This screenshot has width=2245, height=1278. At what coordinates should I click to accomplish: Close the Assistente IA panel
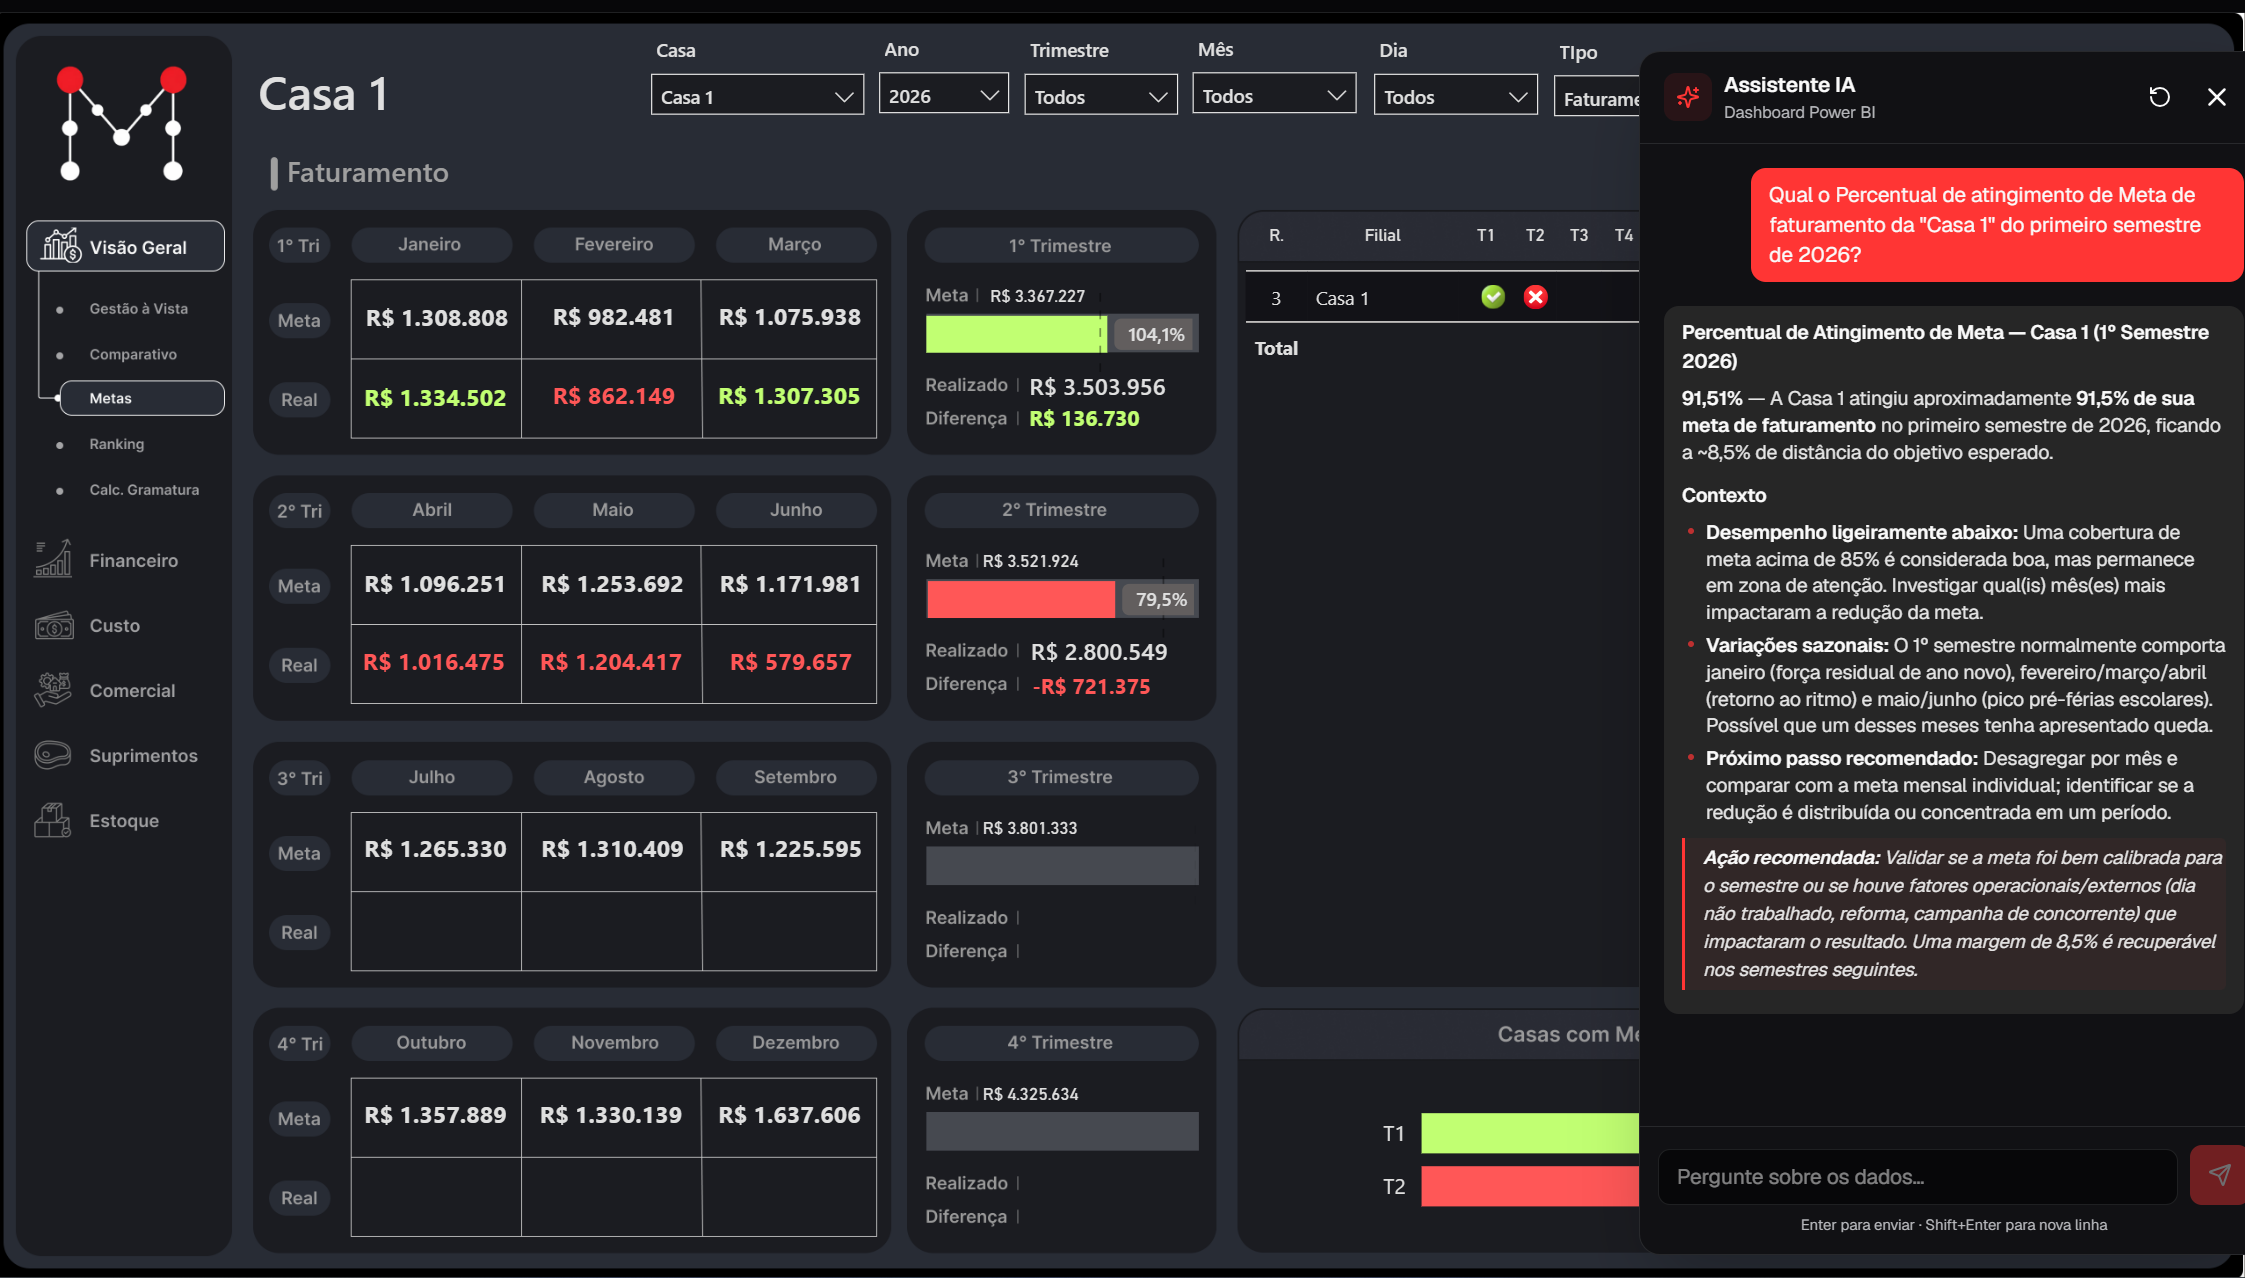pos(2216,97)
